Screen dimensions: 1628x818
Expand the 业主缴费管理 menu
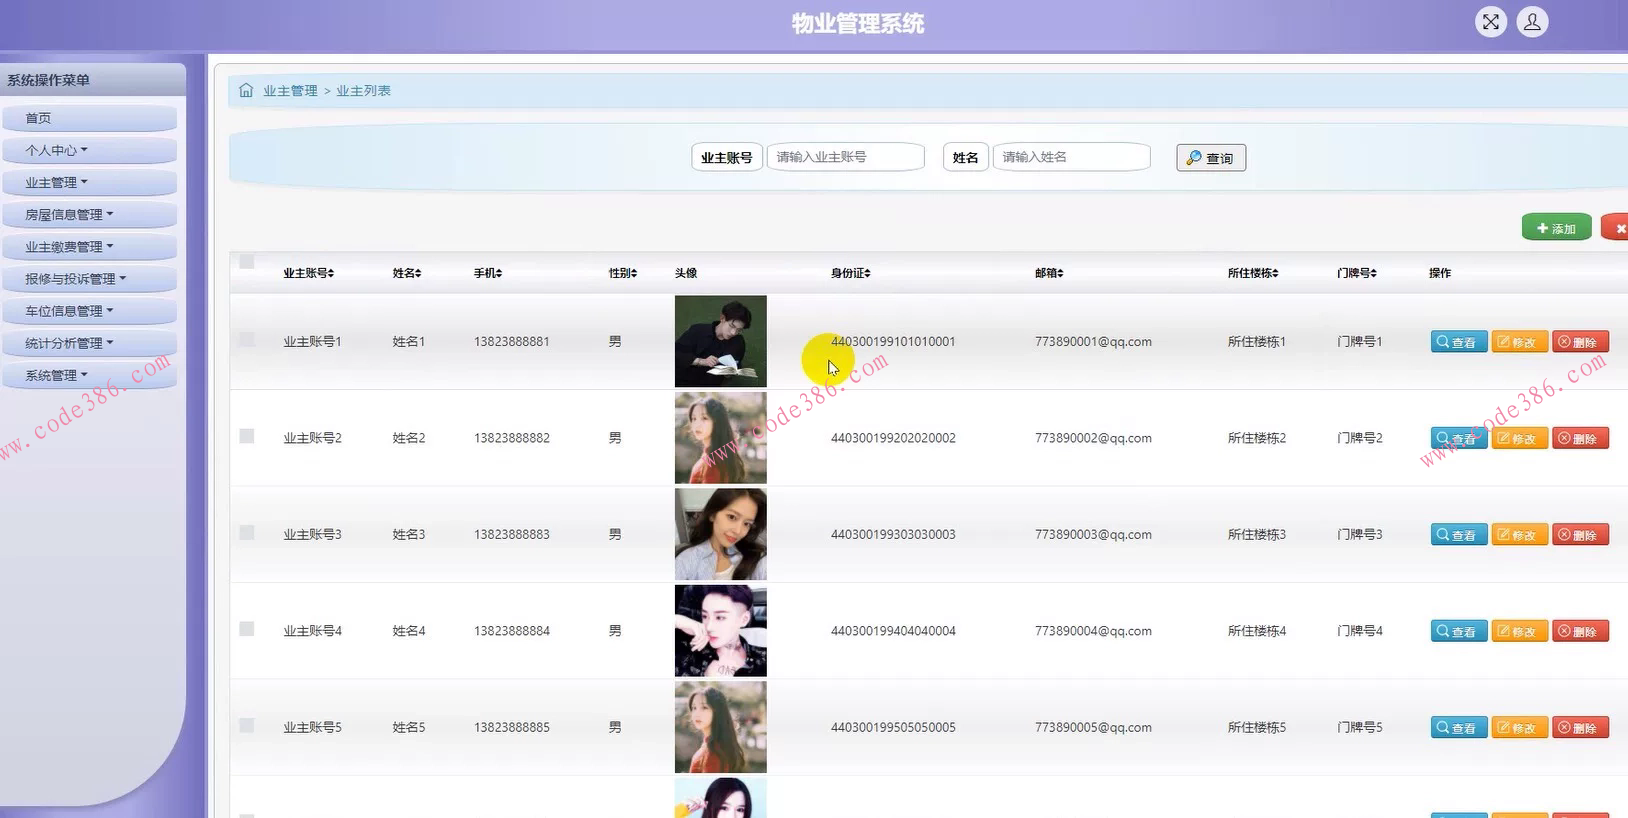coord(89,246)
